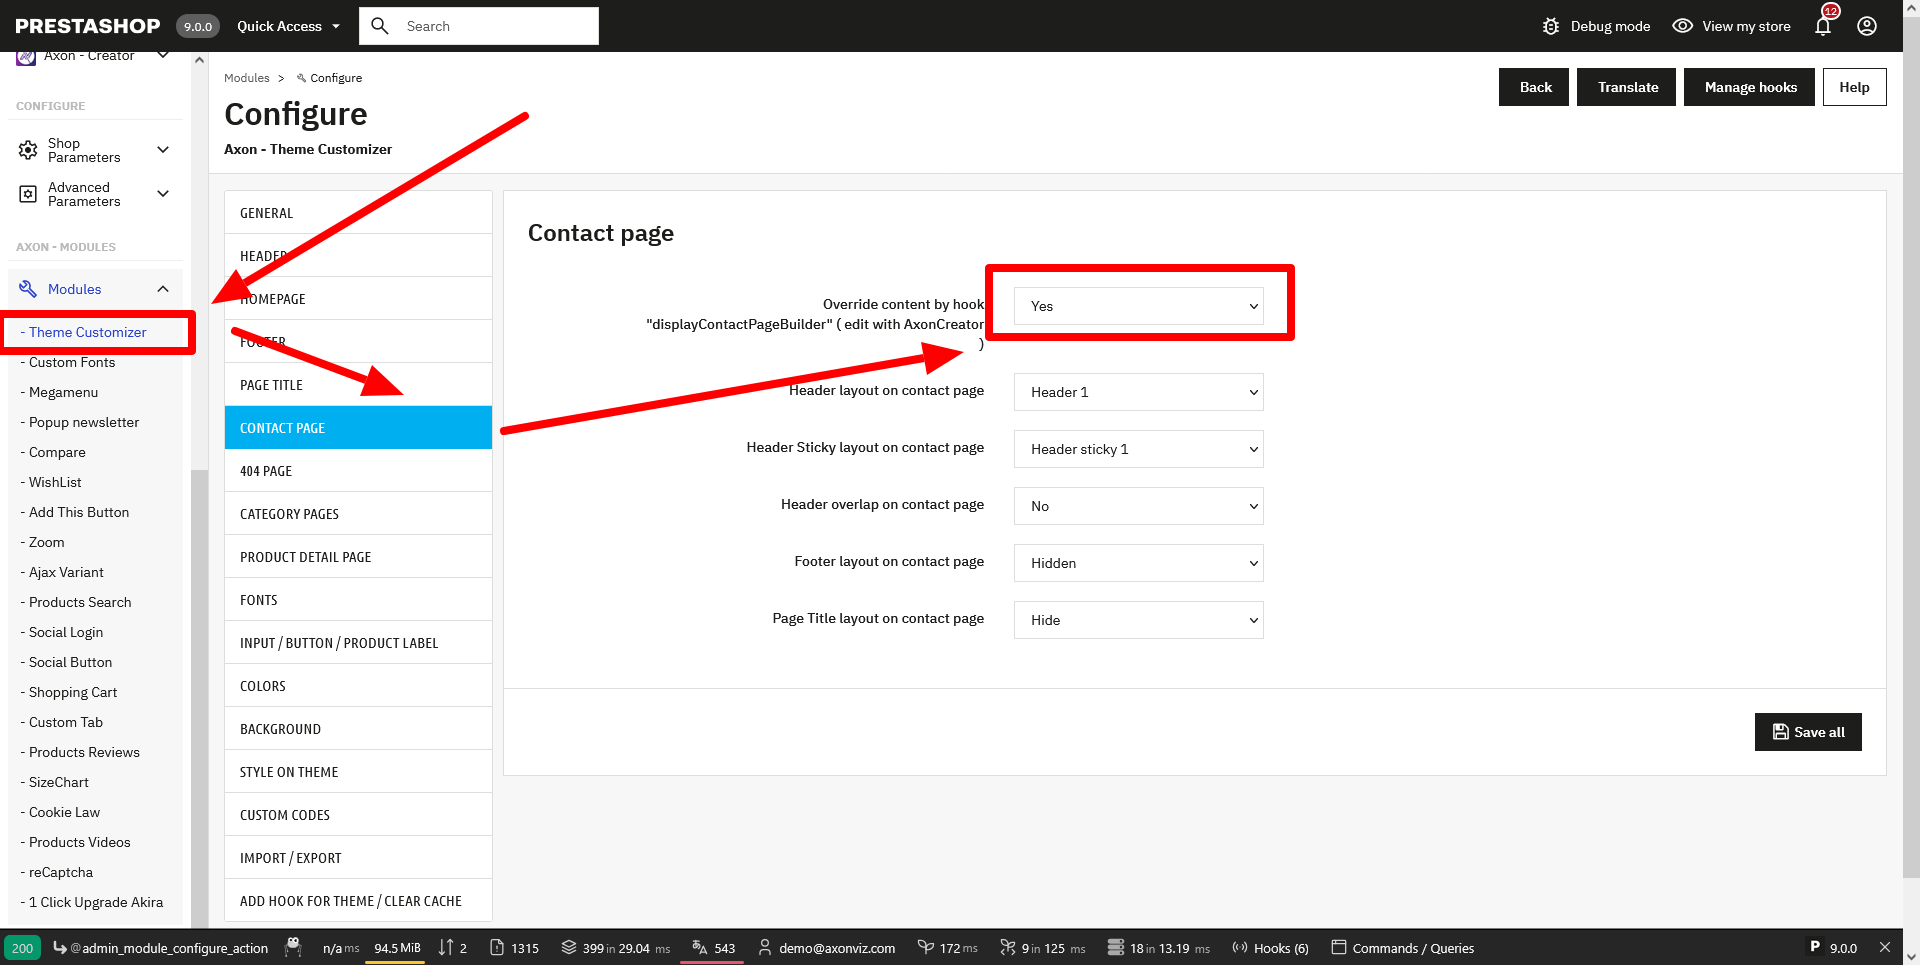Open the Header layout on contact page dropdown
1920x965 pixels.
(1139, 392)
